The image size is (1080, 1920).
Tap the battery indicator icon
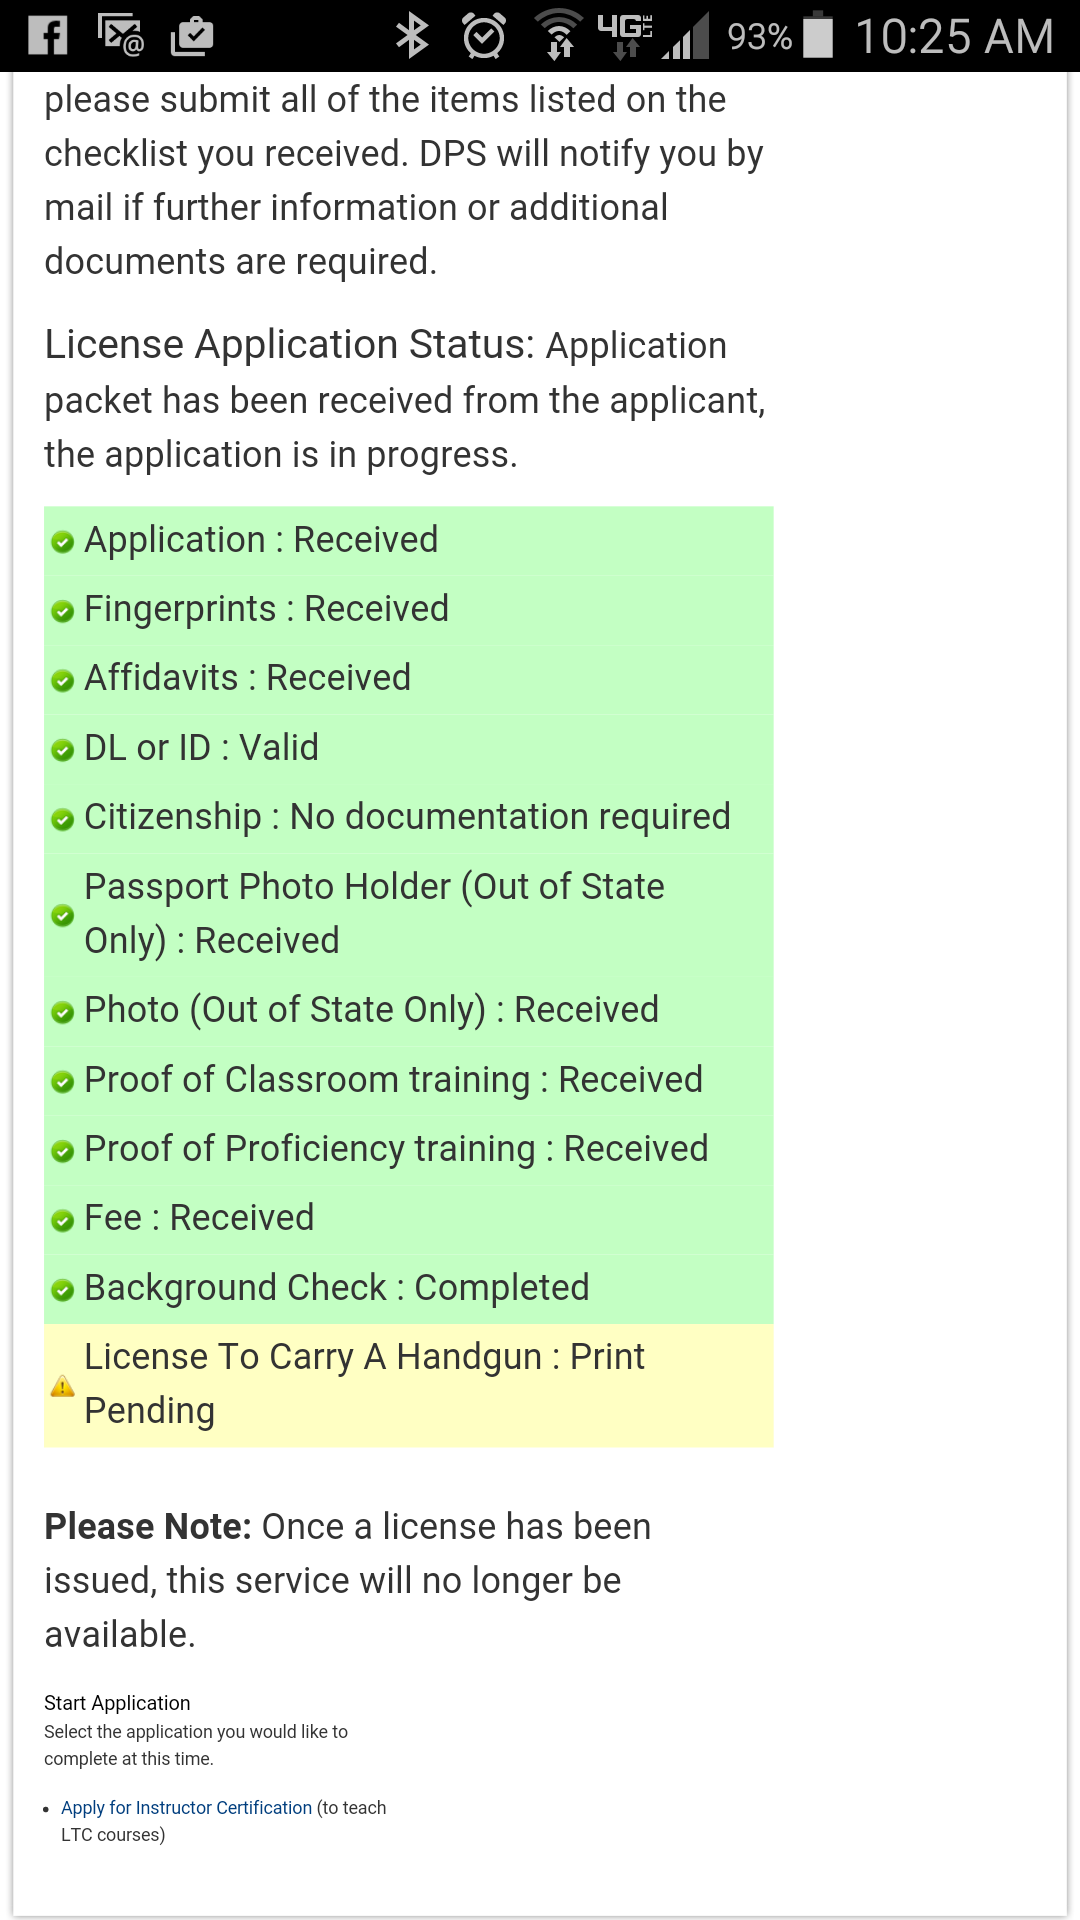coord(818,36)
